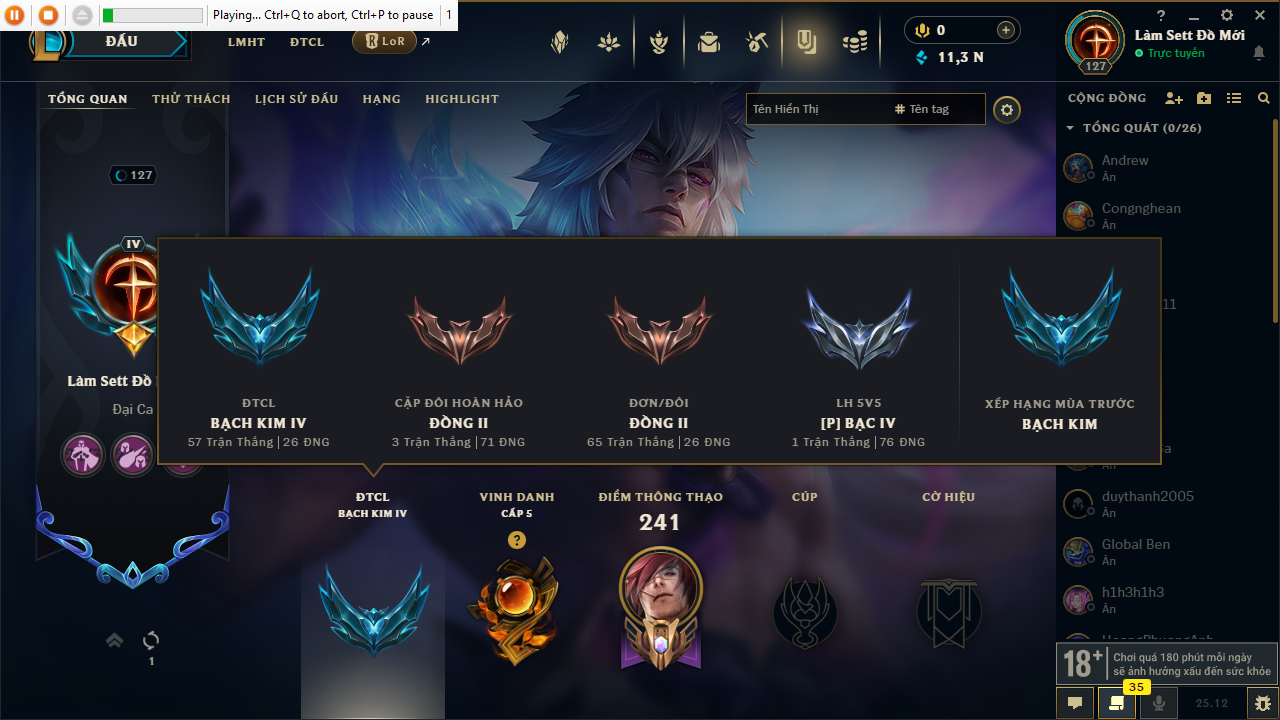Click the chat bubble icon at bottom

pos(1075,703)
